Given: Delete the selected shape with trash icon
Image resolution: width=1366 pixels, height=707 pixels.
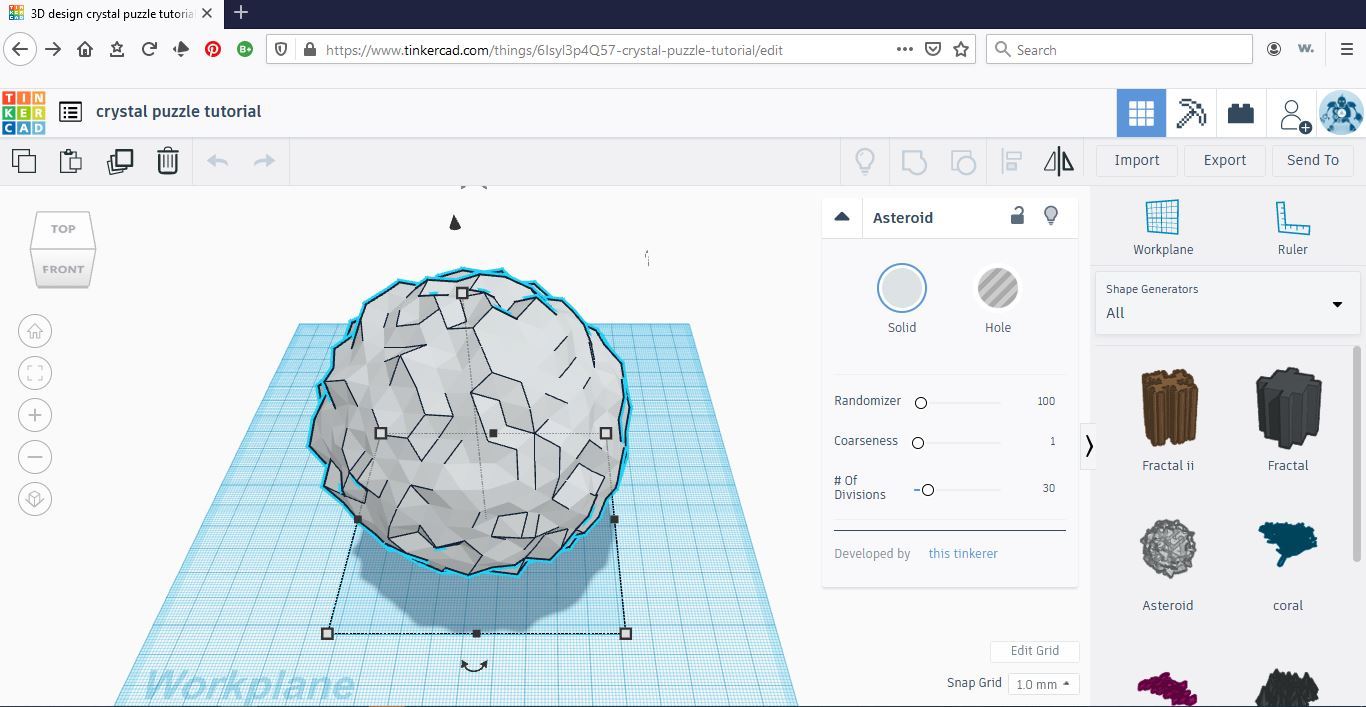Looking at the screenshot, I should pos(168,161).
